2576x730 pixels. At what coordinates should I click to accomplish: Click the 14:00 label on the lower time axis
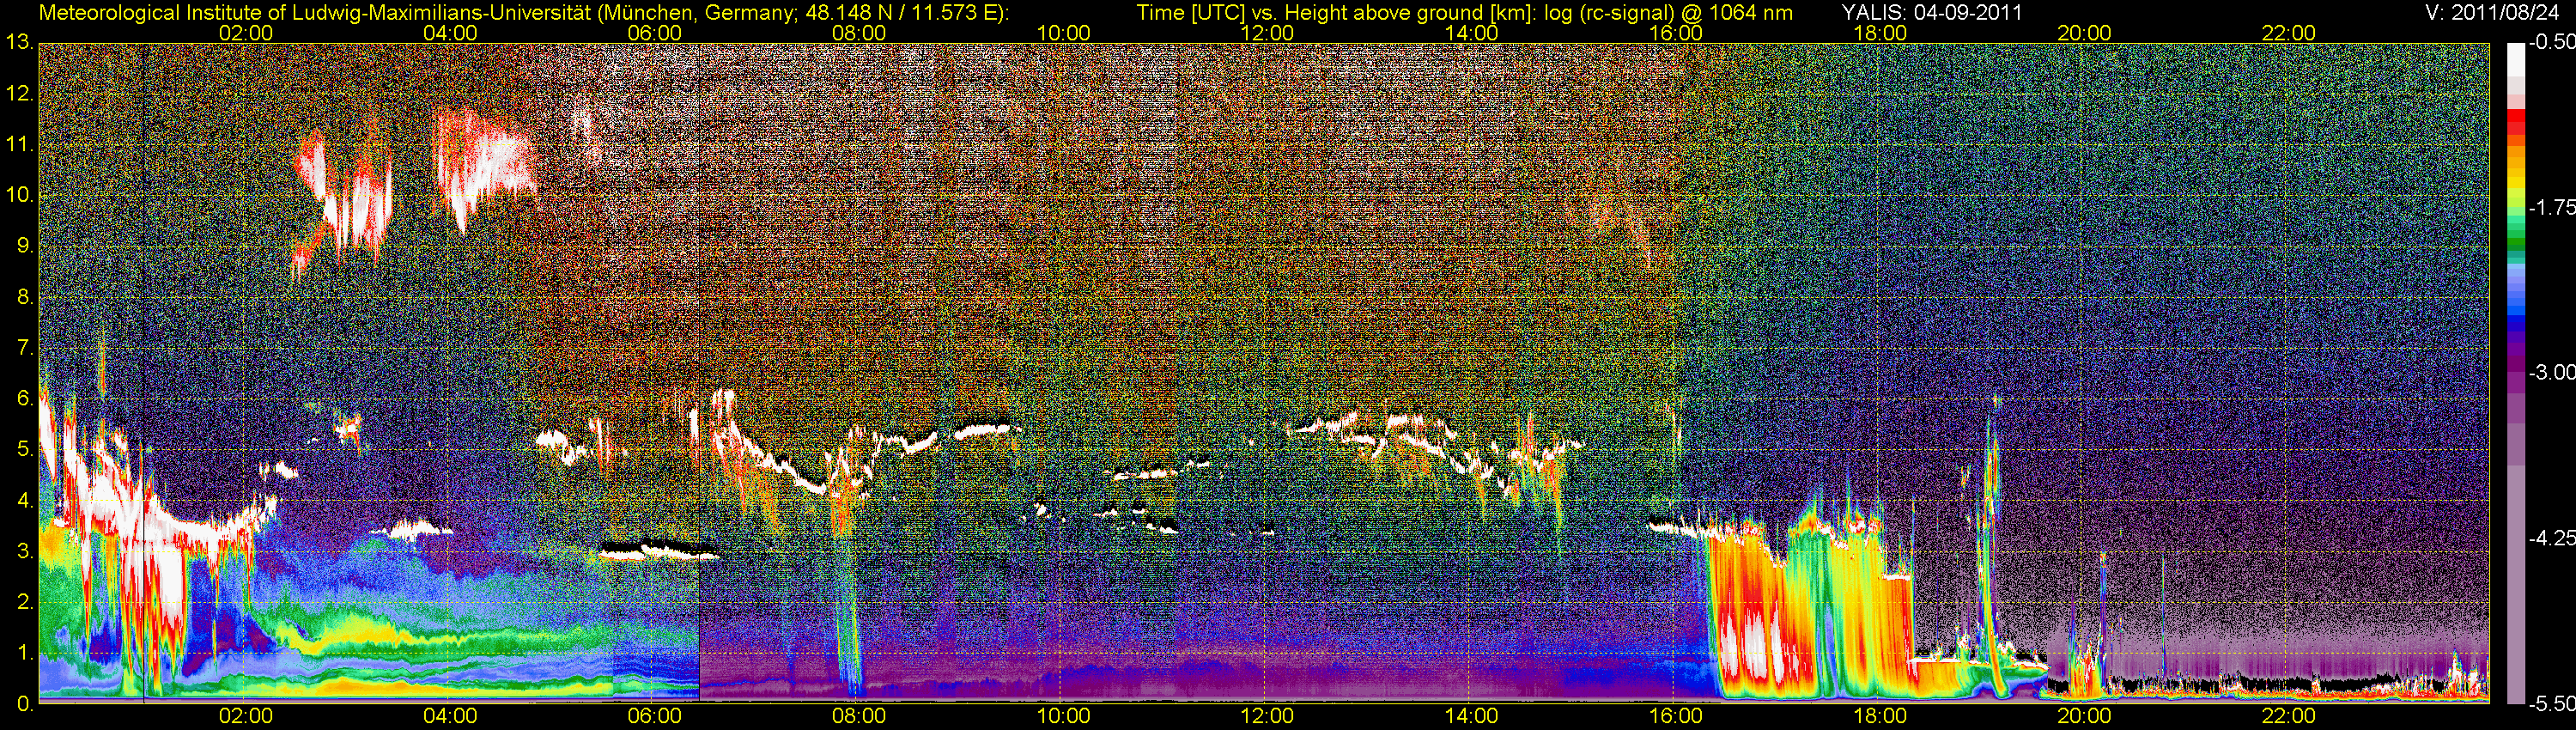pyautogui.click(x=1472, y=716)
